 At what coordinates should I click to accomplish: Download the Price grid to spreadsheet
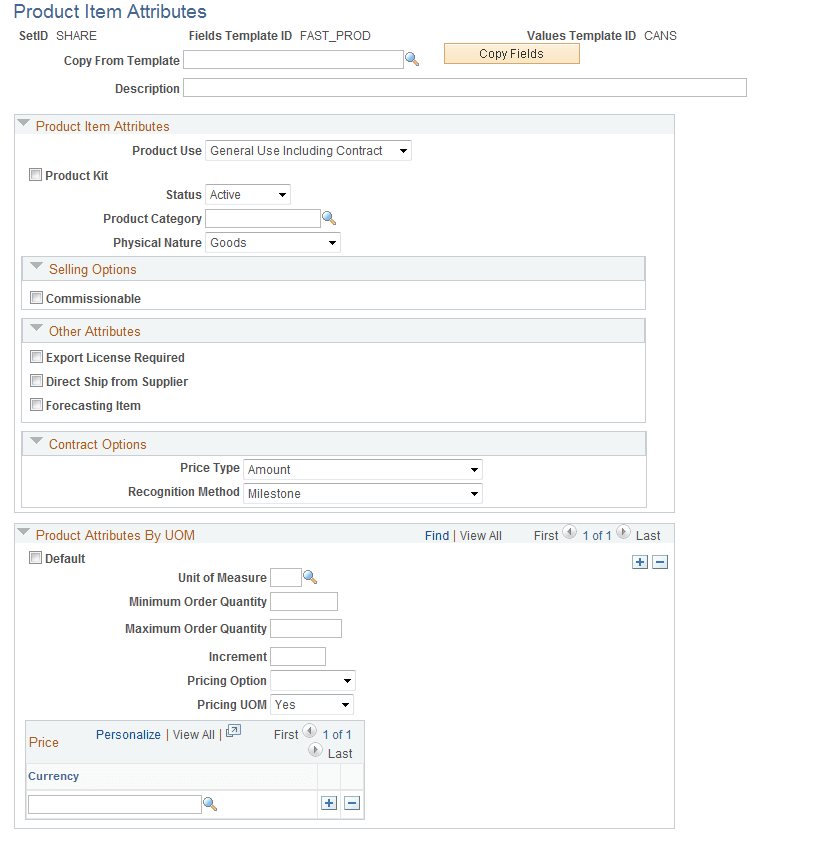[x=233, y=732]
